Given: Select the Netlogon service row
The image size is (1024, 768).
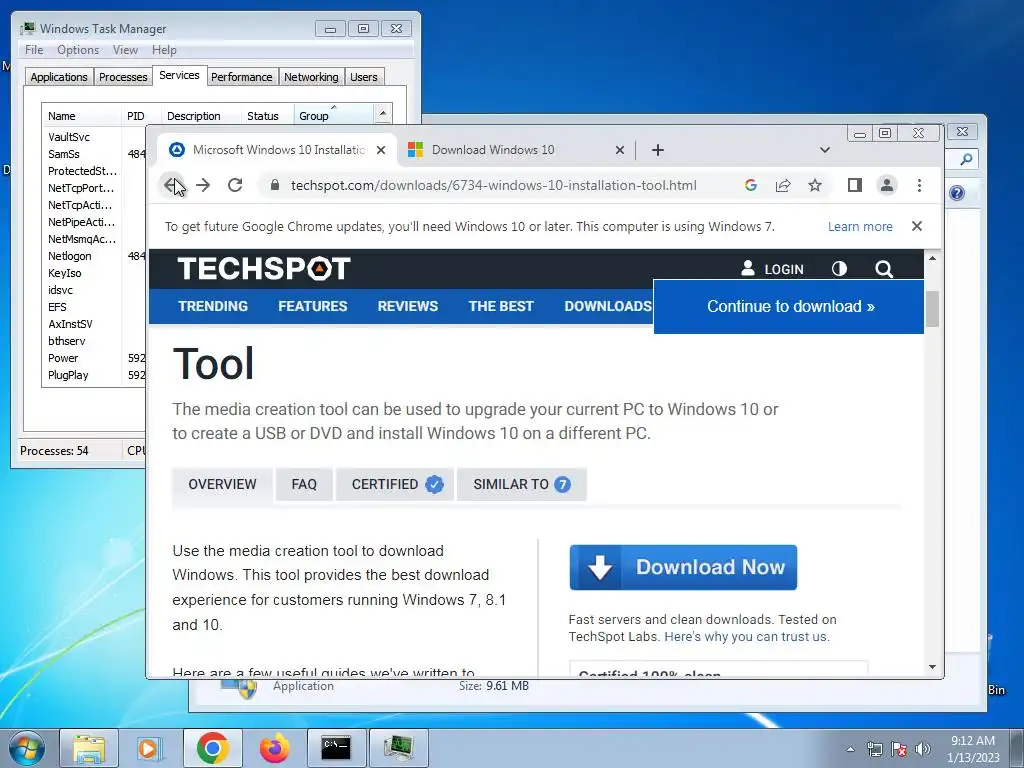Looking at the screenshot, I should (x=94, y=256).
